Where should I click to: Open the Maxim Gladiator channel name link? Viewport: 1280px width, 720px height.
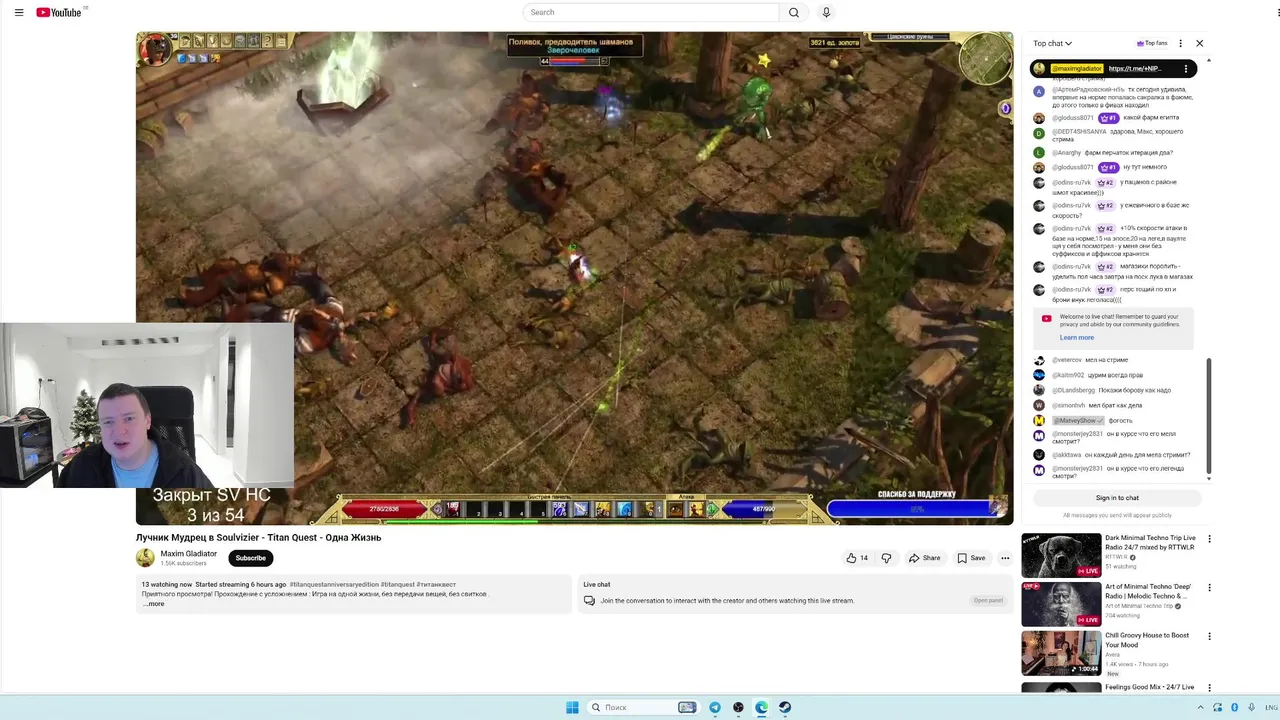point(189,554)
